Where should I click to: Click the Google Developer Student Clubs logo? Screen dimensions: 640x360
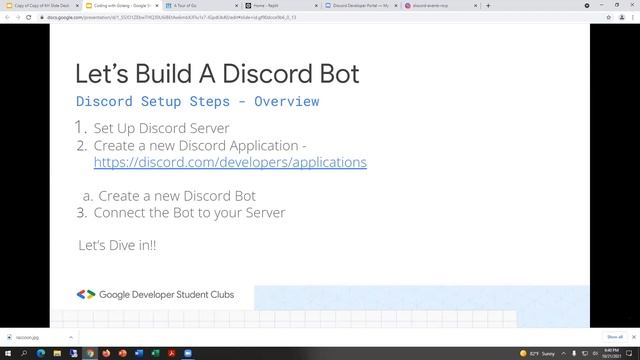pyautogui.click(x=155, y=294)
